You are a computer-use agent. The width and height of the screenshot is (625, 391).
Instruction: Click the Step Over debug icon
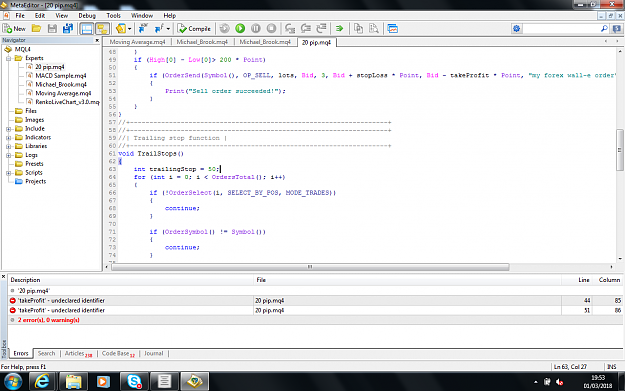(306, 29)
